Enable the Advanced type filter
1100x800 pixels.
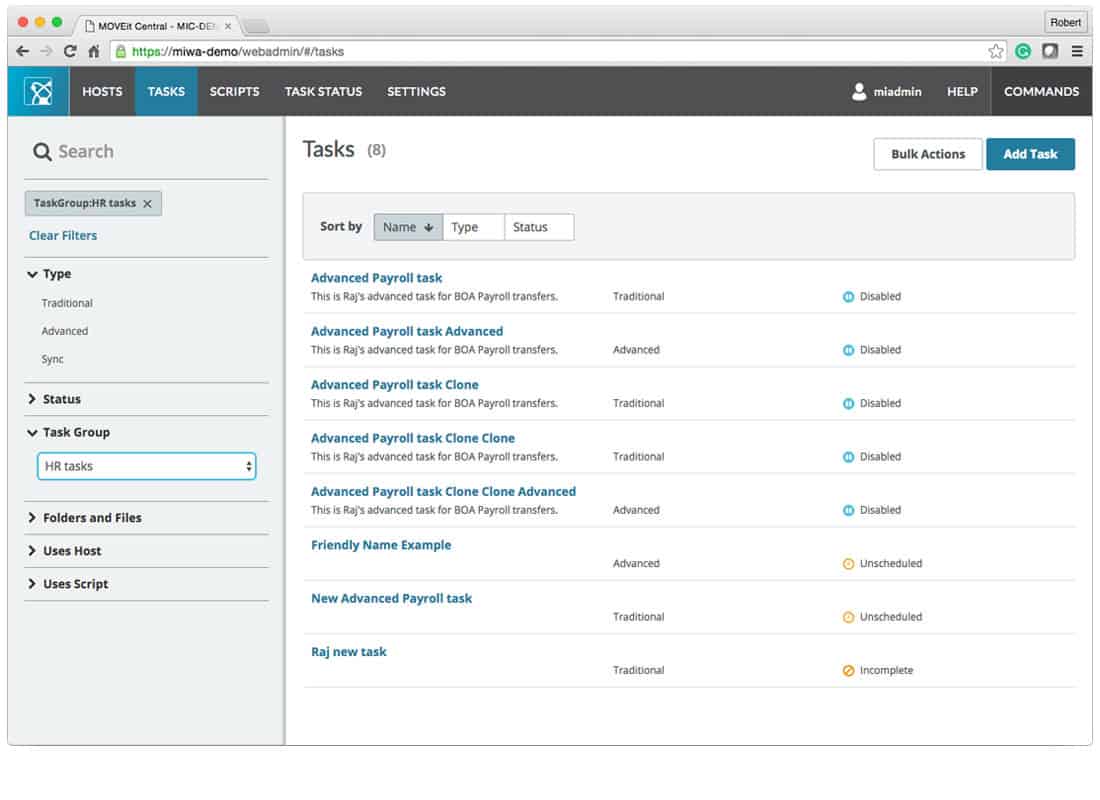click(65, 331)
